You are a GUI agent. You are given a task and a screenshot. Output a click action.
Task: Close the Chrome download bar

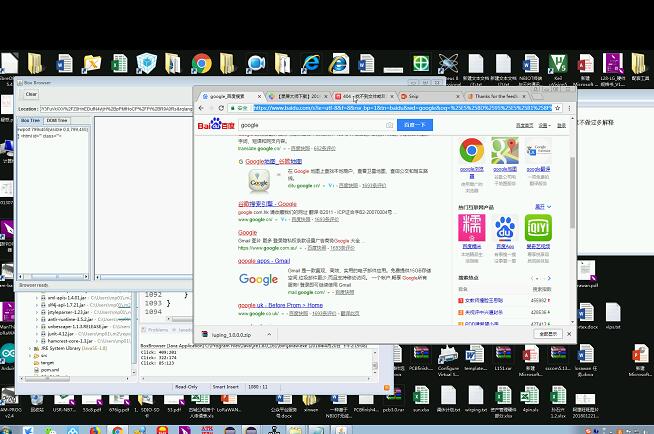coord(569,334)
